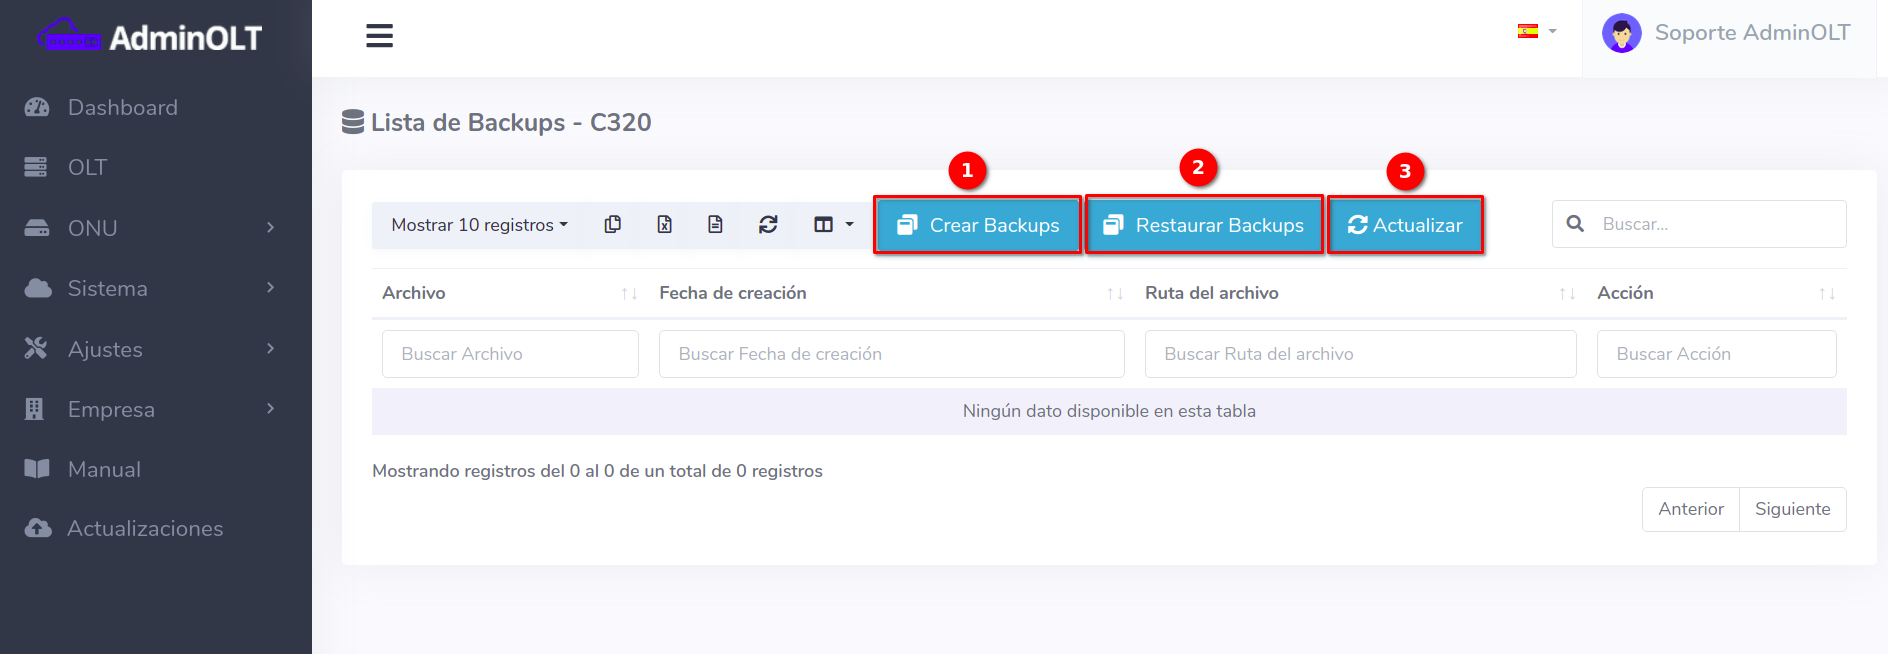The image size is (1888, 654).
Task: Export table with Excel icon
Action: pyautogui.click(x=664, y=225)
